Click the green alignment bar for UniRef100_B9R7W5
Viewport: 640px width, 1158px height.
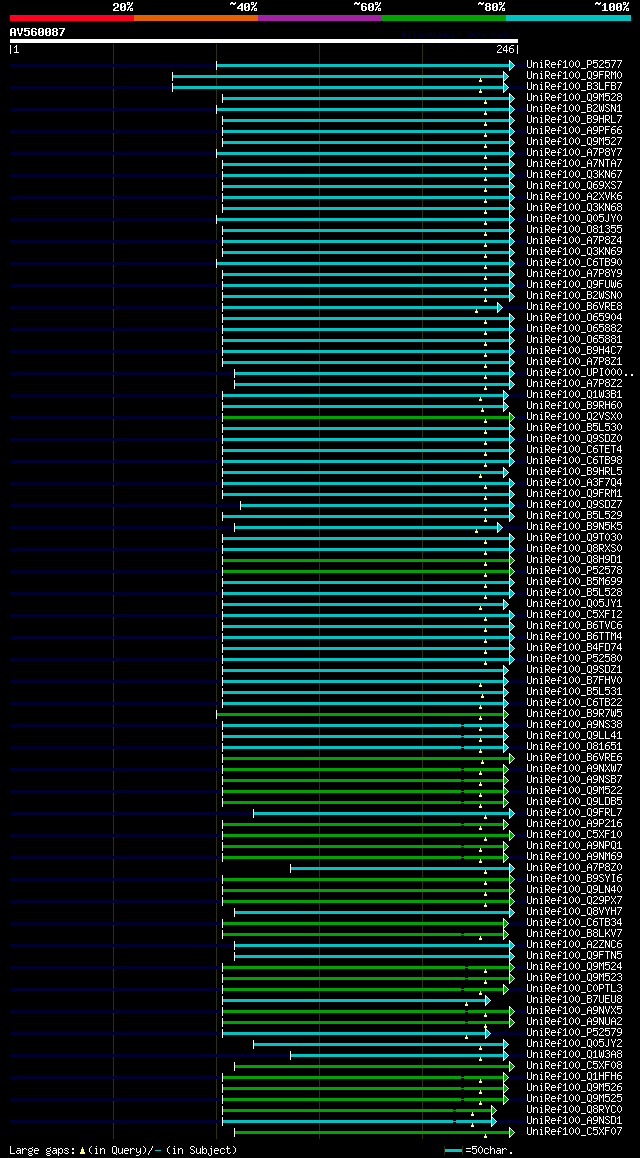click(362, 714)
